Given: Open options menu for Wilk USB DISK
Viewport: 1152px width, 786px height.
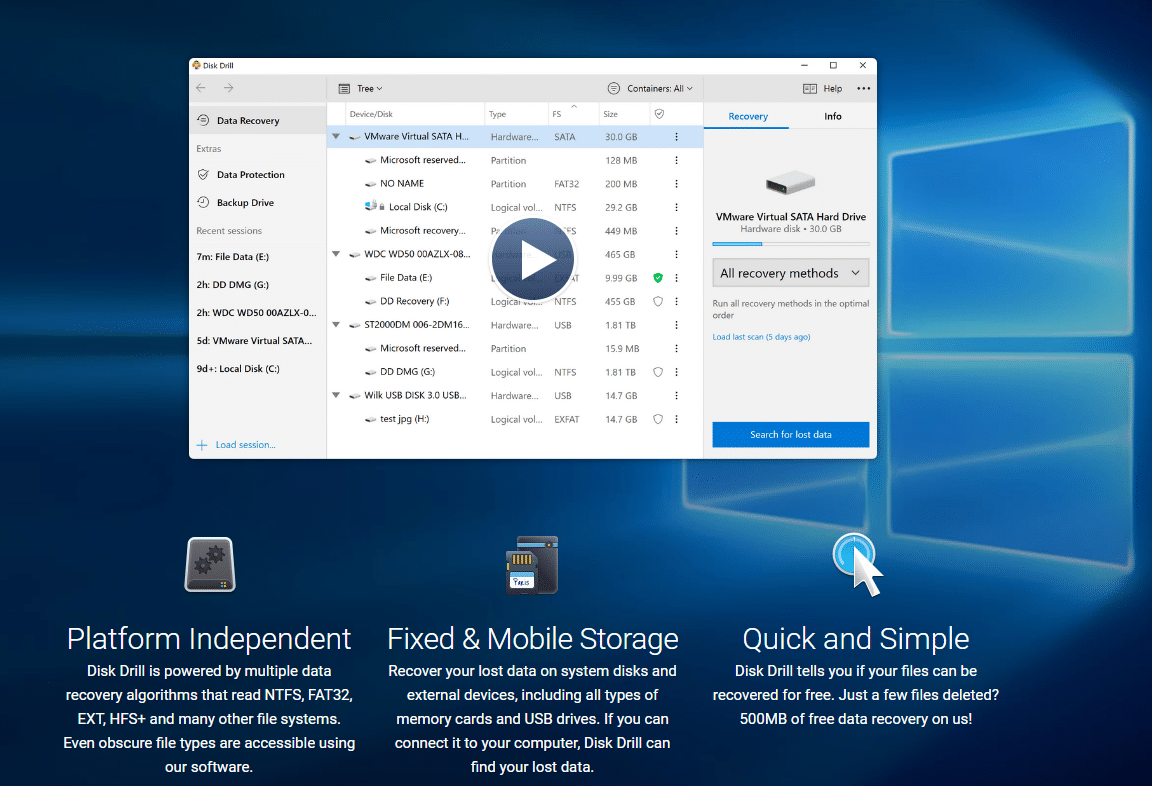Looking at the screenshot, I should pyautogui.click(x=677, y=395).
